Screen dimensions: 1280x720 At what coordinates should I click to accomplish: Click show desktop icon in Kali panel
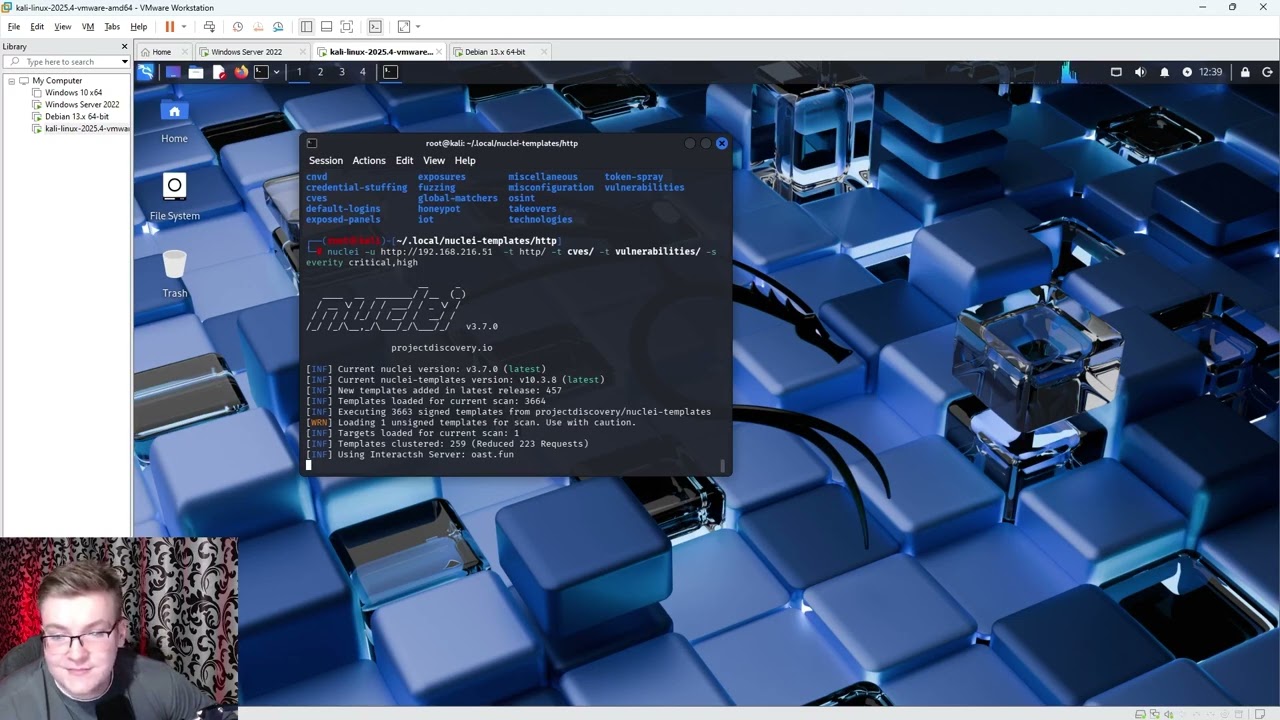[173, 72]
